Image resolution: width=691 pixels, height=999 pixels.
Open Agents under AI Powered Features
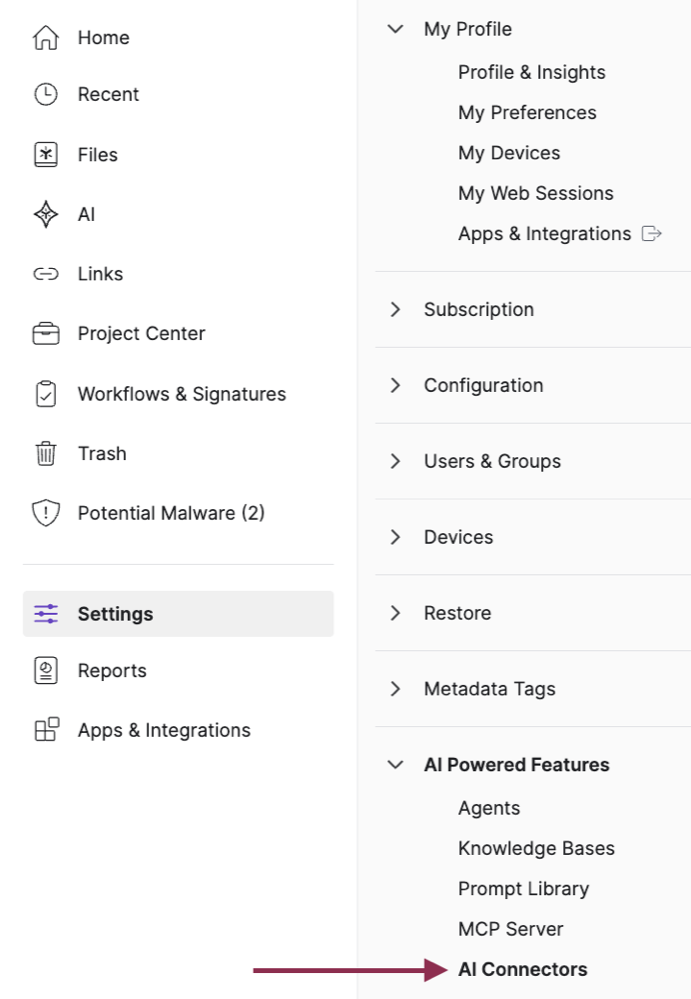click(489, 808)
